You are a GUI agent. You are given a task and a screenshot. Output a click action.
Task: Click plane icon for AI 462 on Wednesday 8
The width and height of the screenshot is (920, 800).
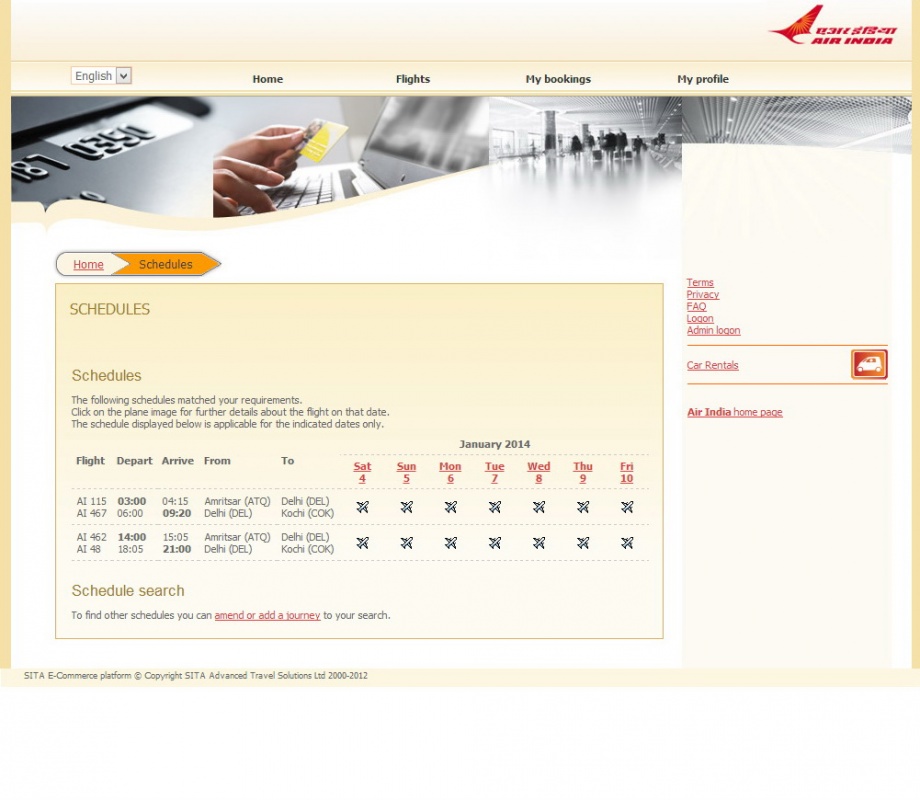[x=539, y=543]
